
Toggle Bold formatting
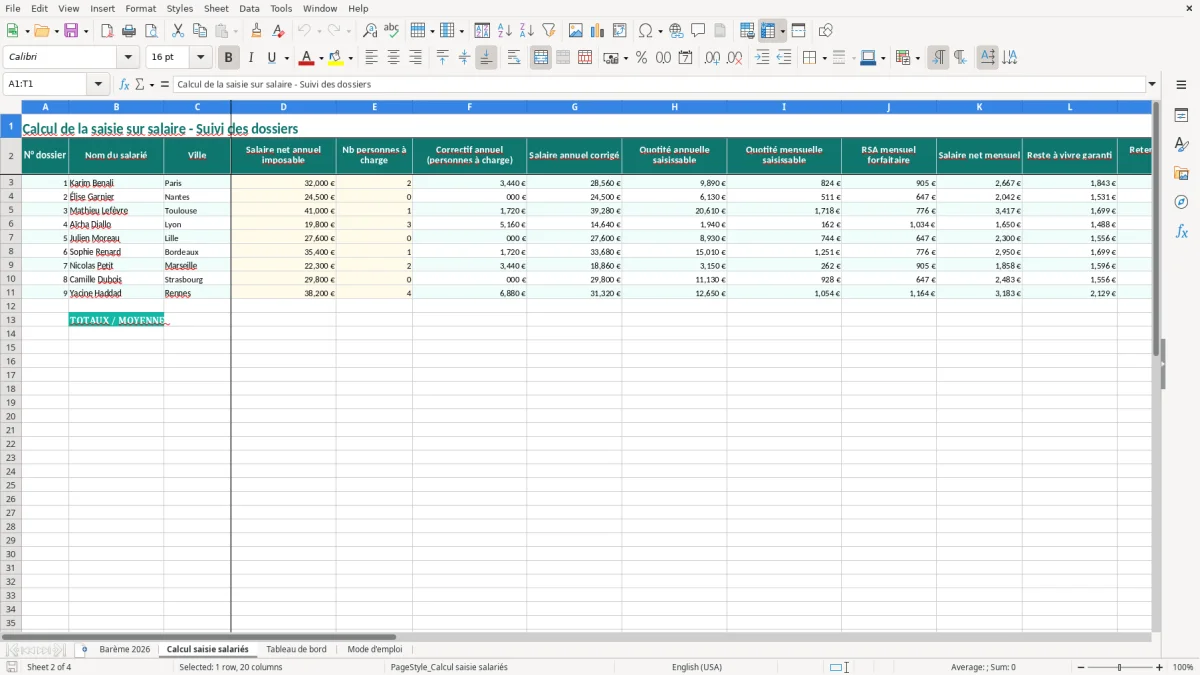coord(229,58)
